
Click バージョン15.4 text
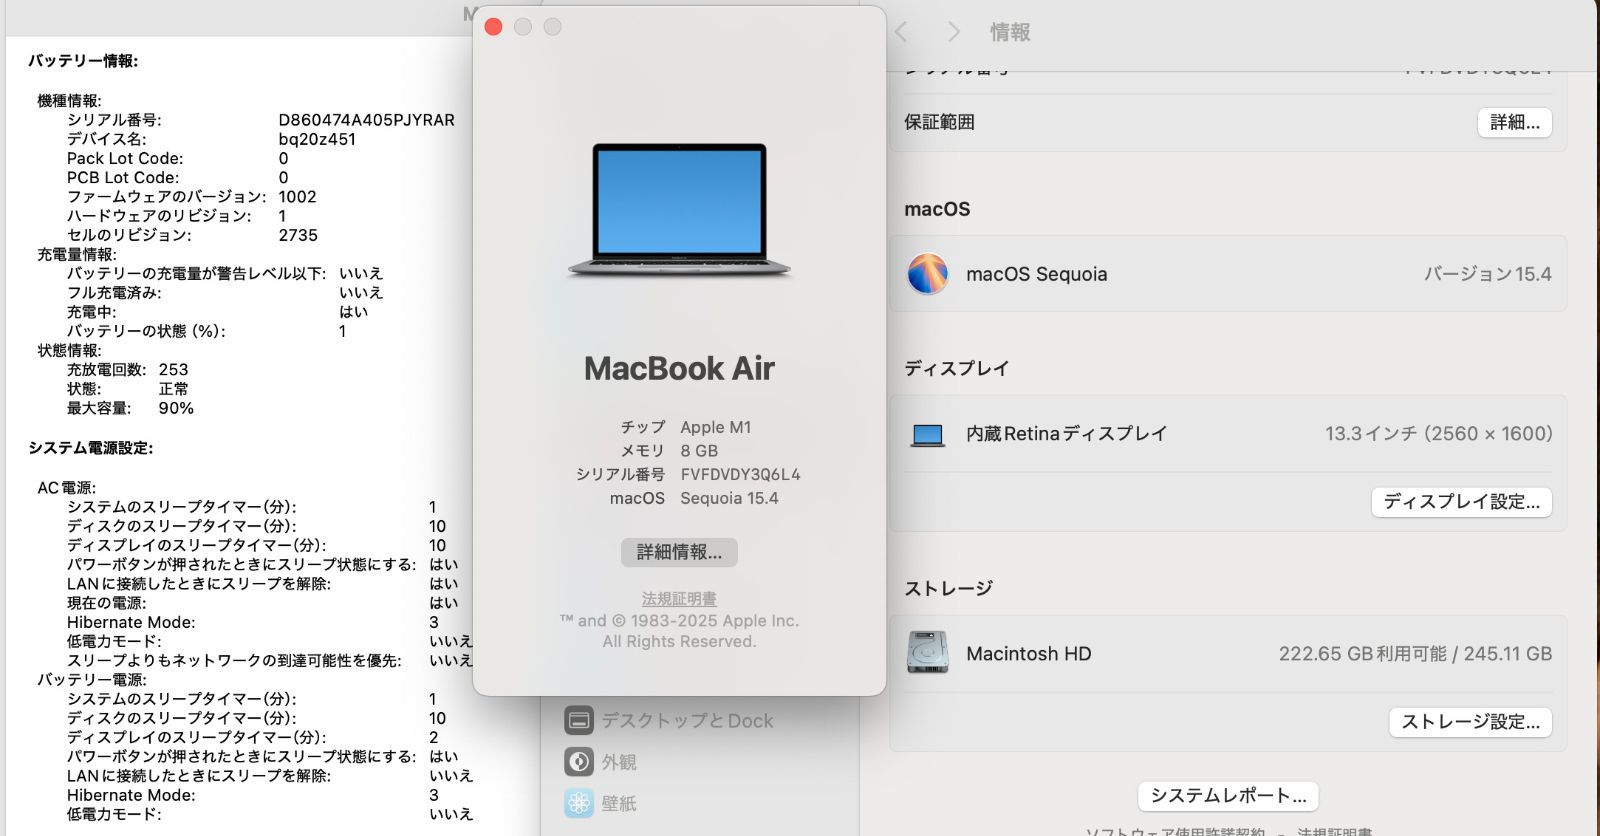[1488, 274]
